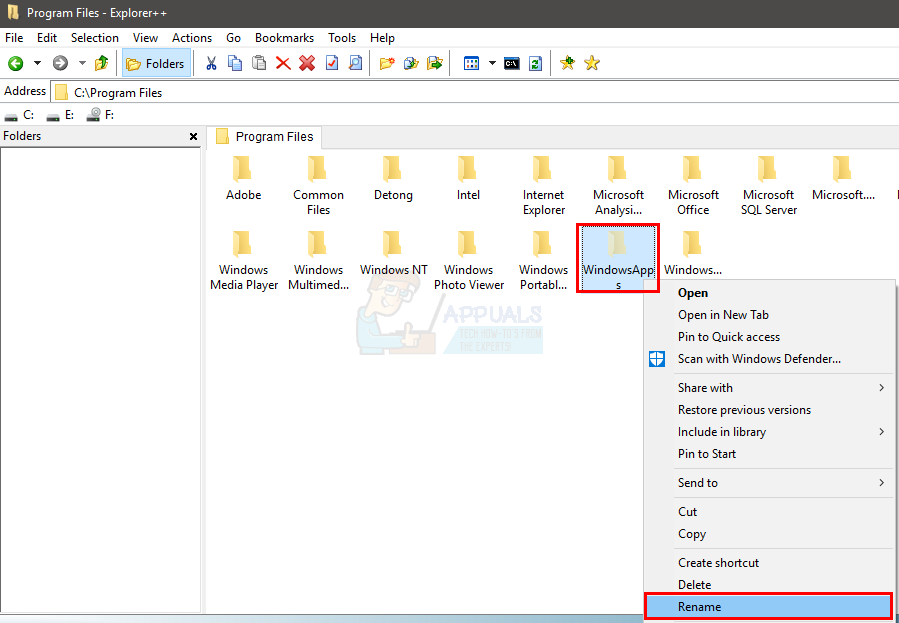Open the Go menu
Image resolution: width=899 pixels, height=623 pixels.
click(x=233, y=38)
